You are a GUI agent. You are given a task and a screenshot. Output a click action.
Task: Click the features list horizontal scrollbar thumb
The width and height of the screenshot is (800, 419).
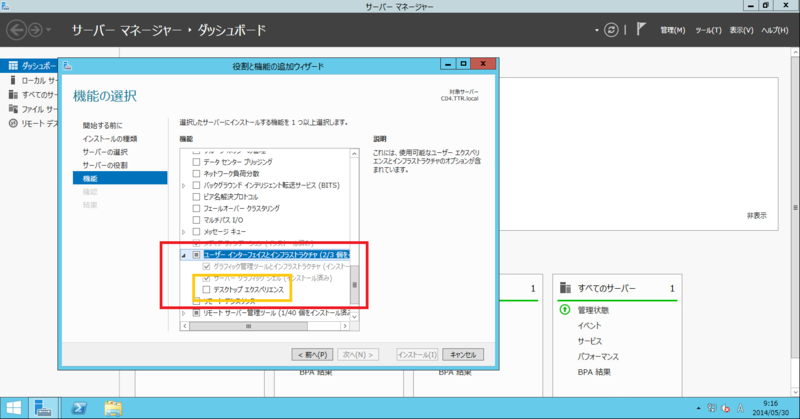pyautogui.click(x=248, y=326)
